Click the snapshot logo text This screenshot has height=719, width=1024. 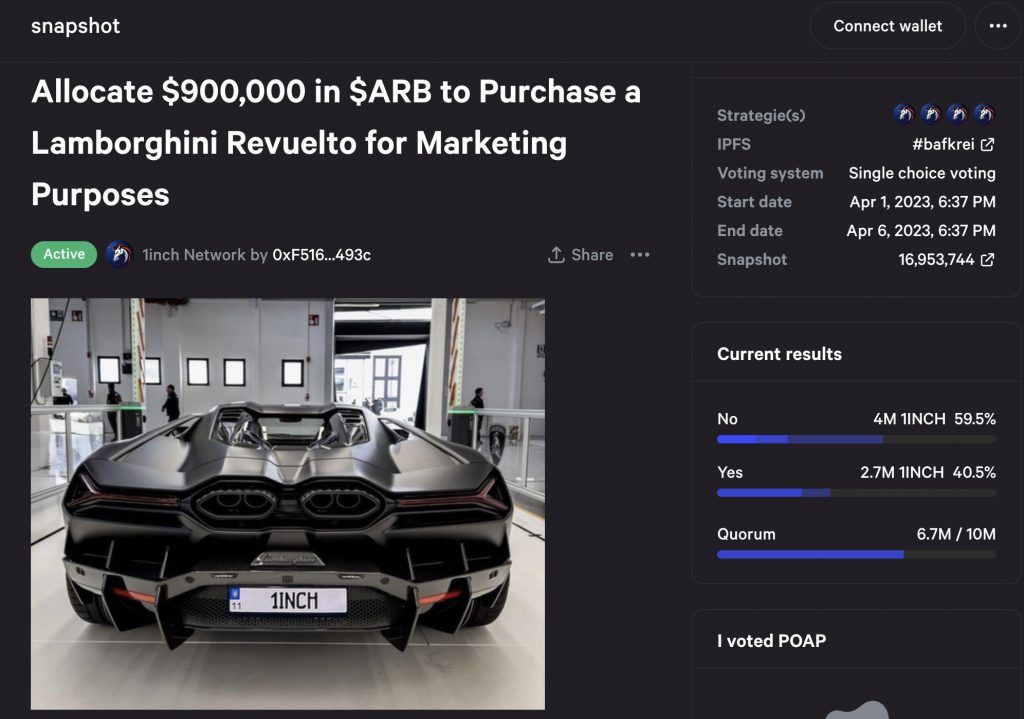coord(75,26)
